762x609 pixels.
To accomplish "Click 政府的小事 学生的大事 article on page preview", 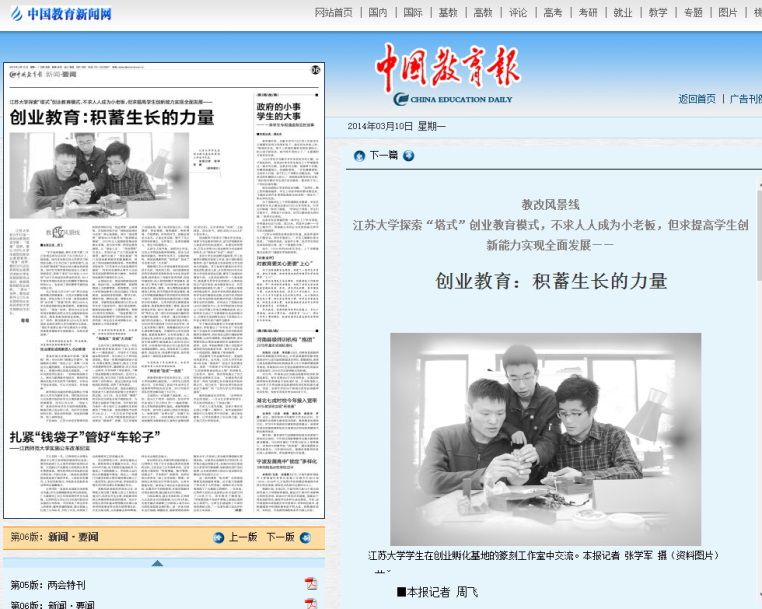I will [x=283, y=111].
